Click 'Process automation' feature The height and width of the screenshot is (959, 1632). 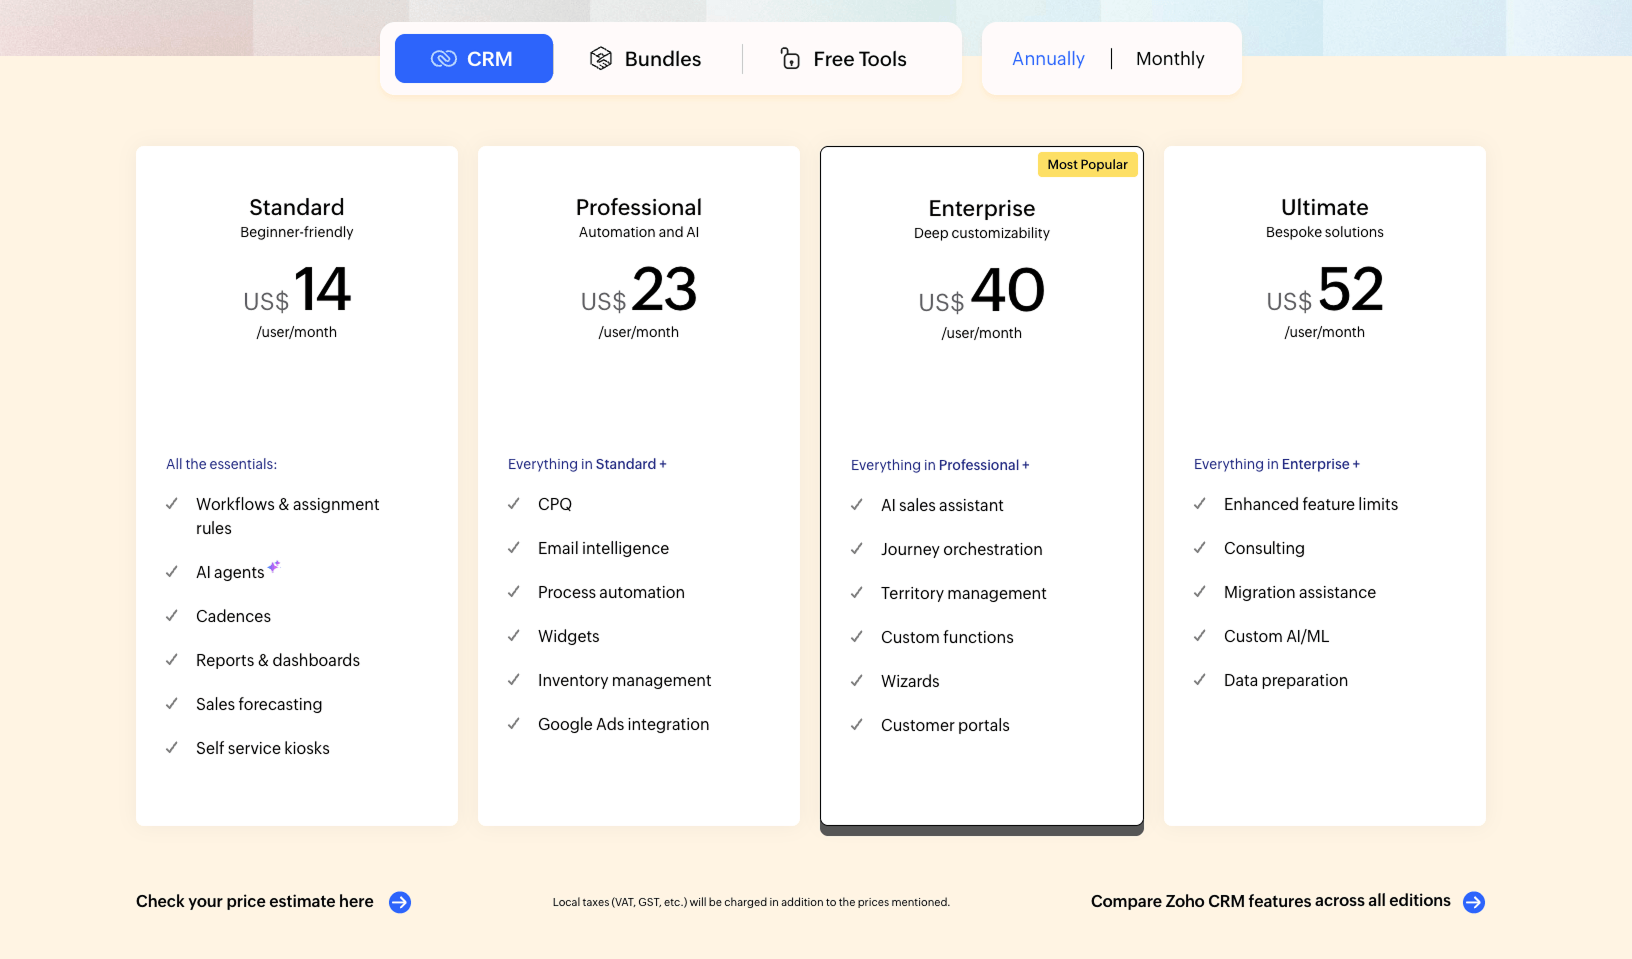[x=611, y=592]
